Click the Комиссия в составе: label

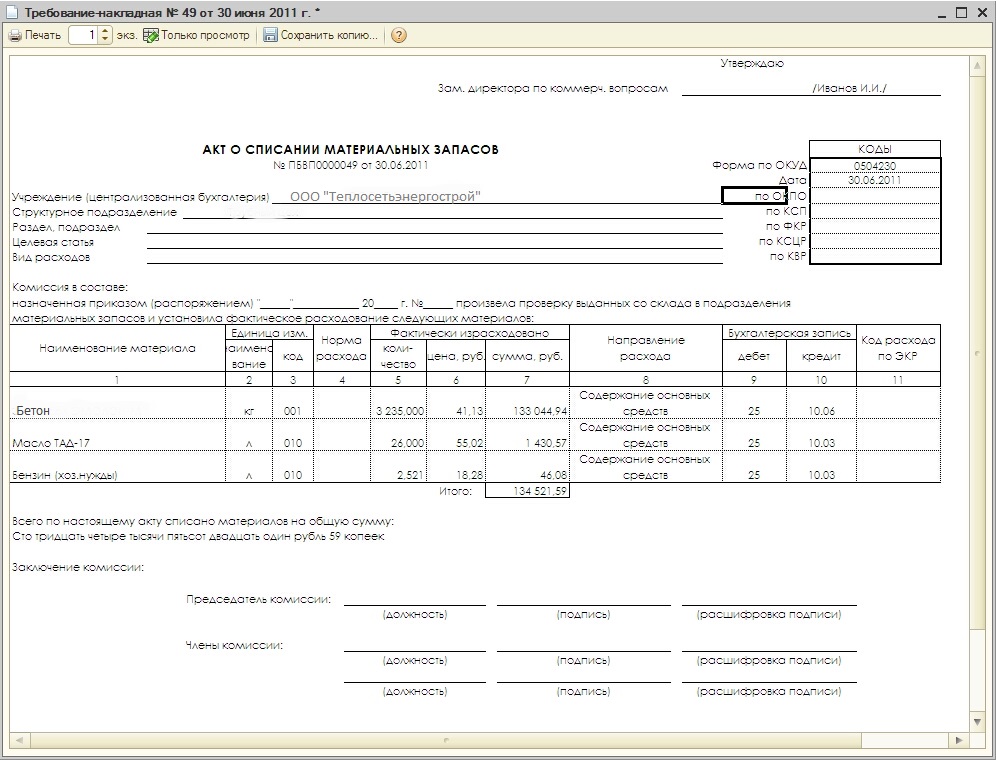(x=70, y=287)
